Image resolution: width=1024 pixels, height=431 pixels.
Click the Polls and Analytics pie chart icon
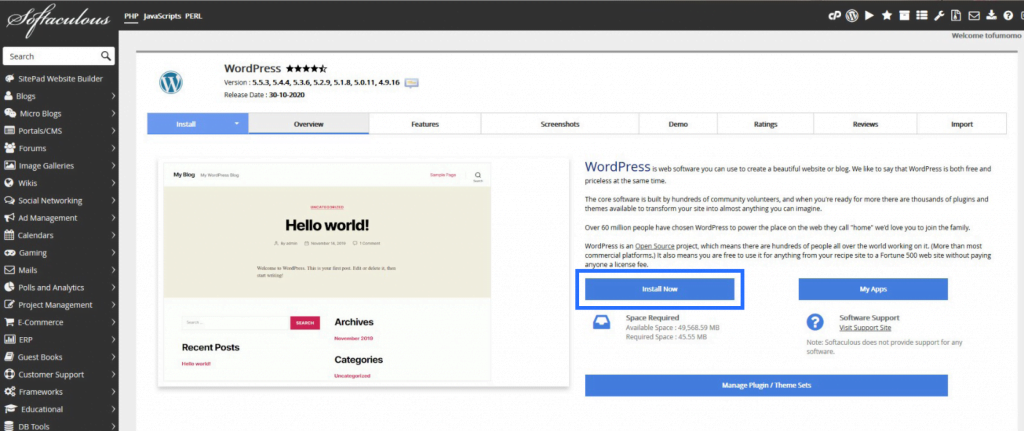[x=10, y=287]
